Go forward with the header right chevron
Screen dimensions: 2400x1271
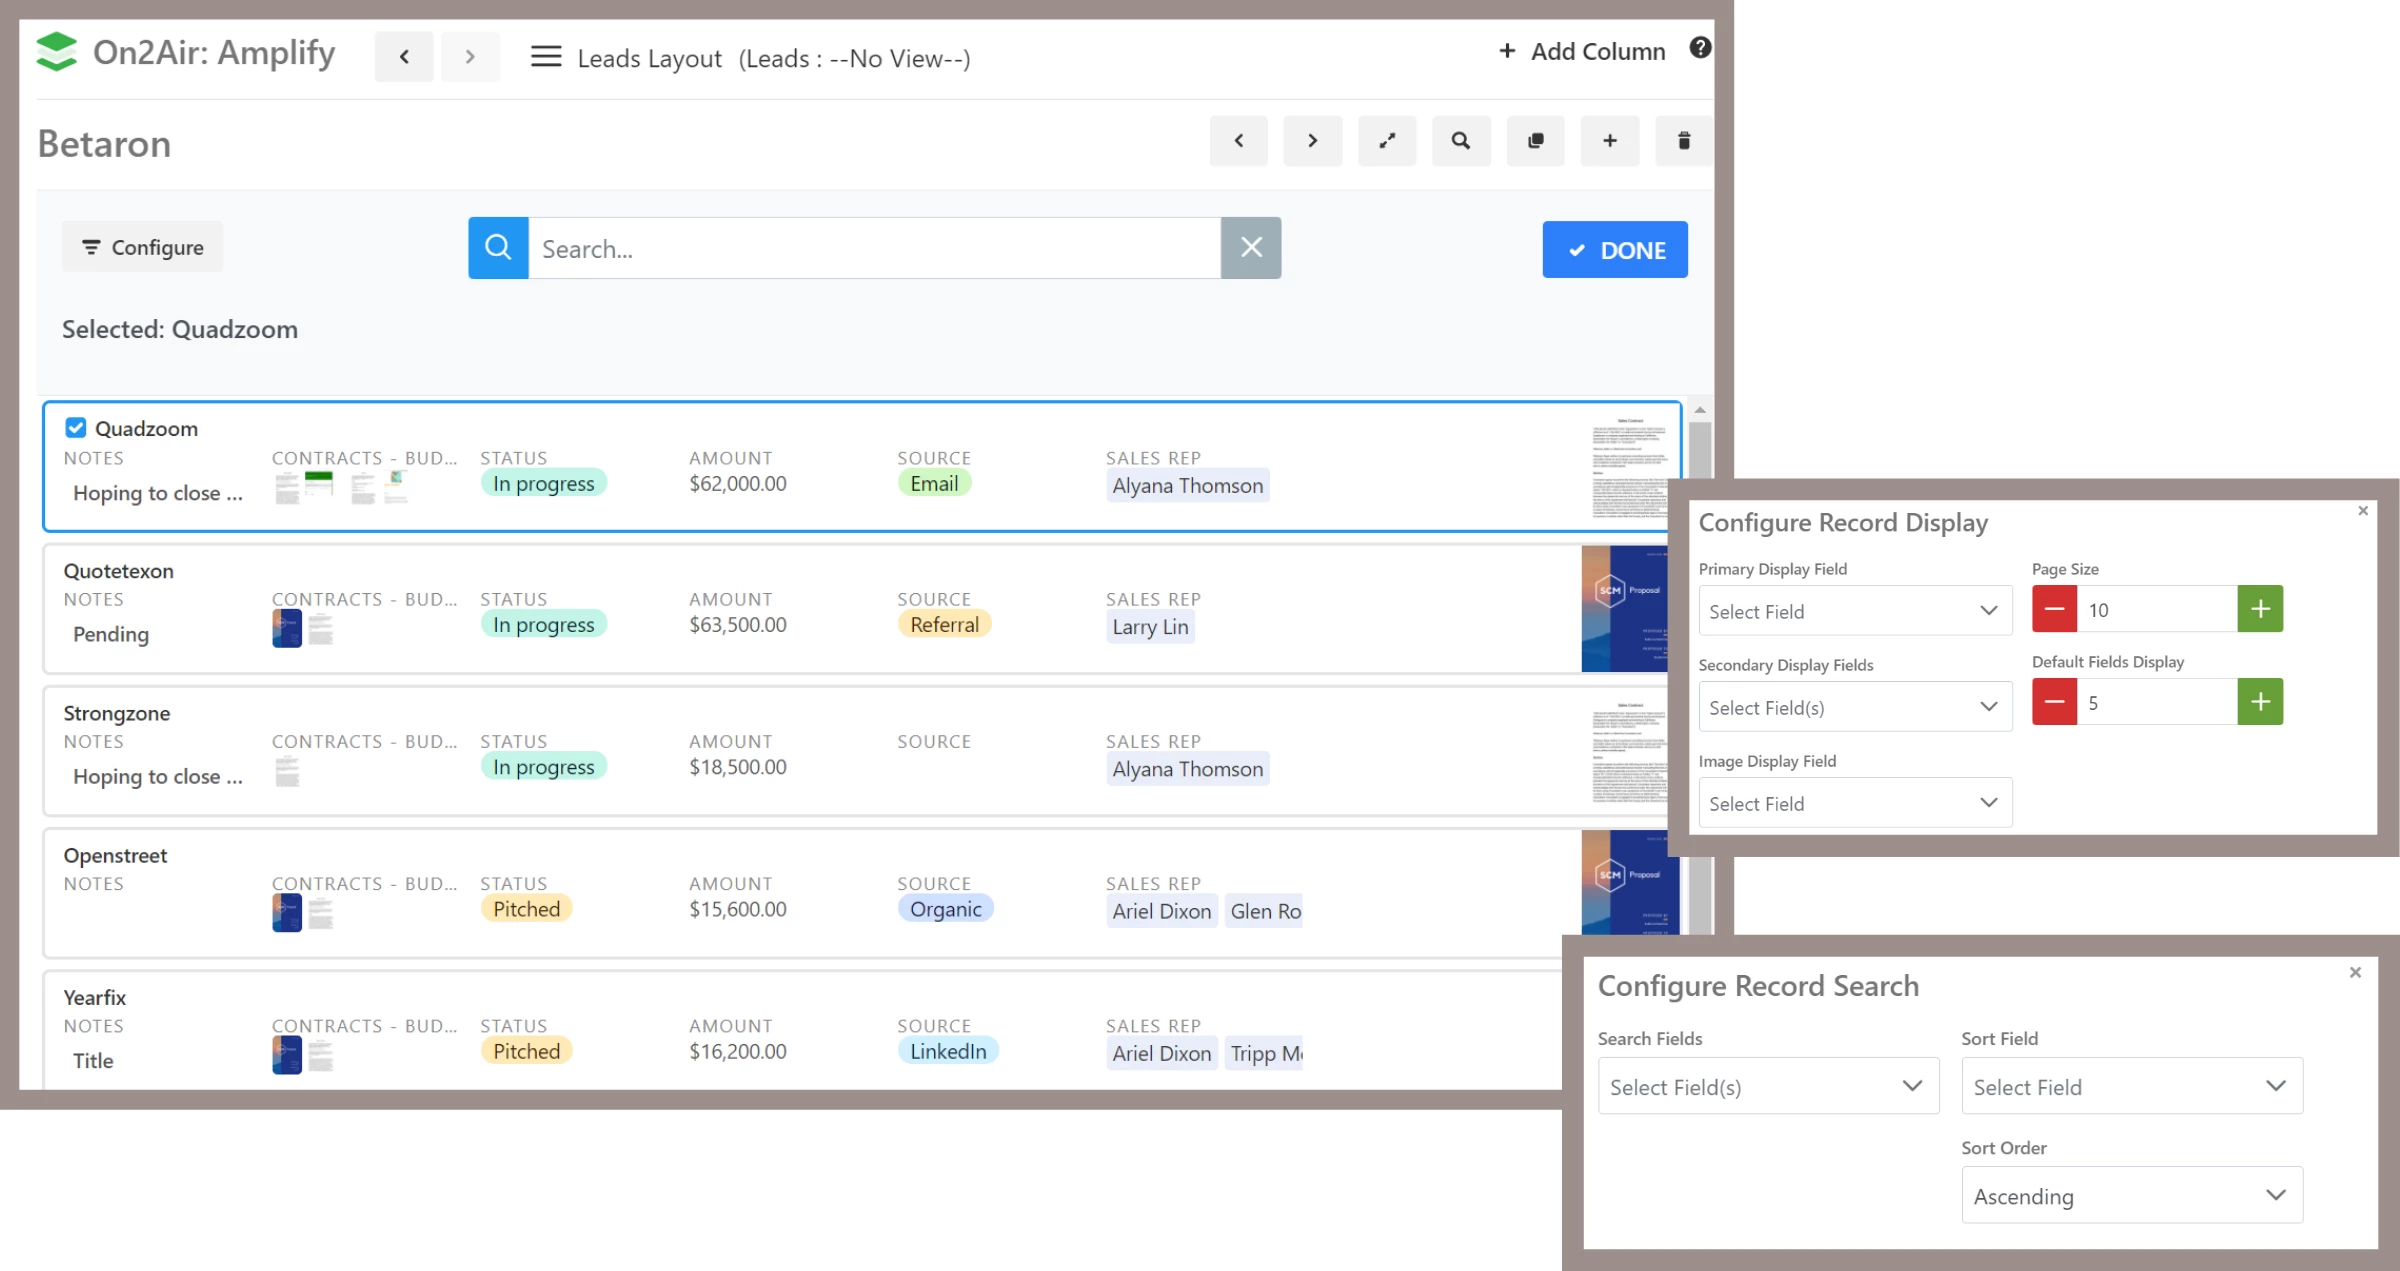click(470, 57)
